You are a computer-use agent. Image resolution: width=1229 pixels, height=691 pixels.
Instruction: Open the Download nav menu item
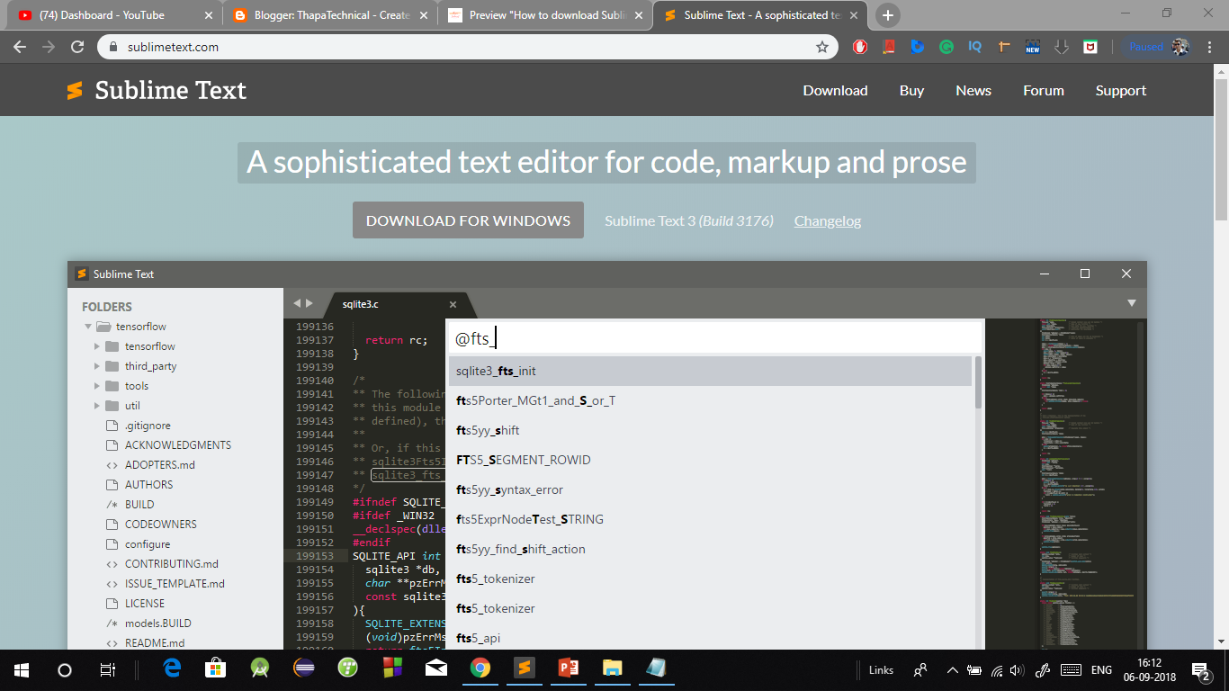(835, 90)
